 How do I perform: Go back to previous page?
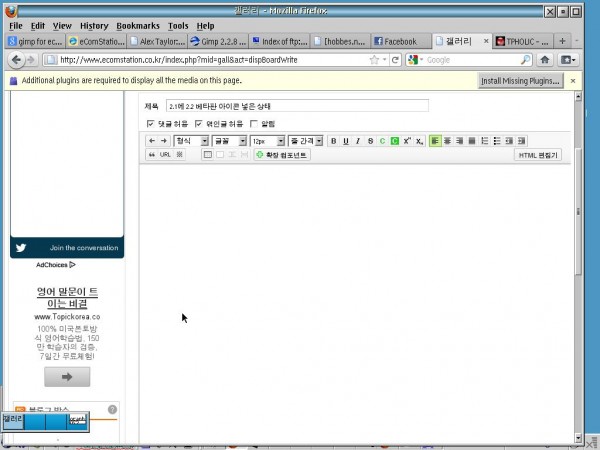[x=16, y=60]
